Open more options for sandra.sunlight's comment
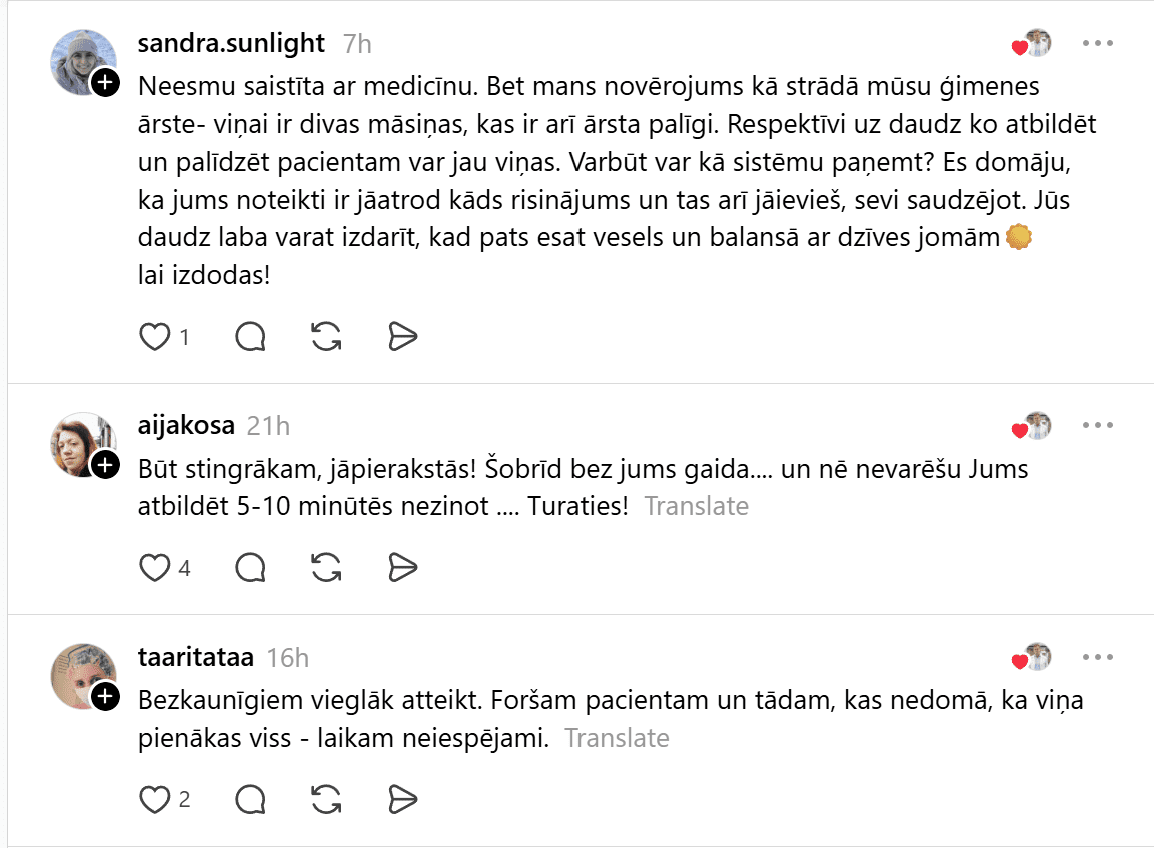The width and height of the screenshot is (1154, 848). tap(1097, 44)
